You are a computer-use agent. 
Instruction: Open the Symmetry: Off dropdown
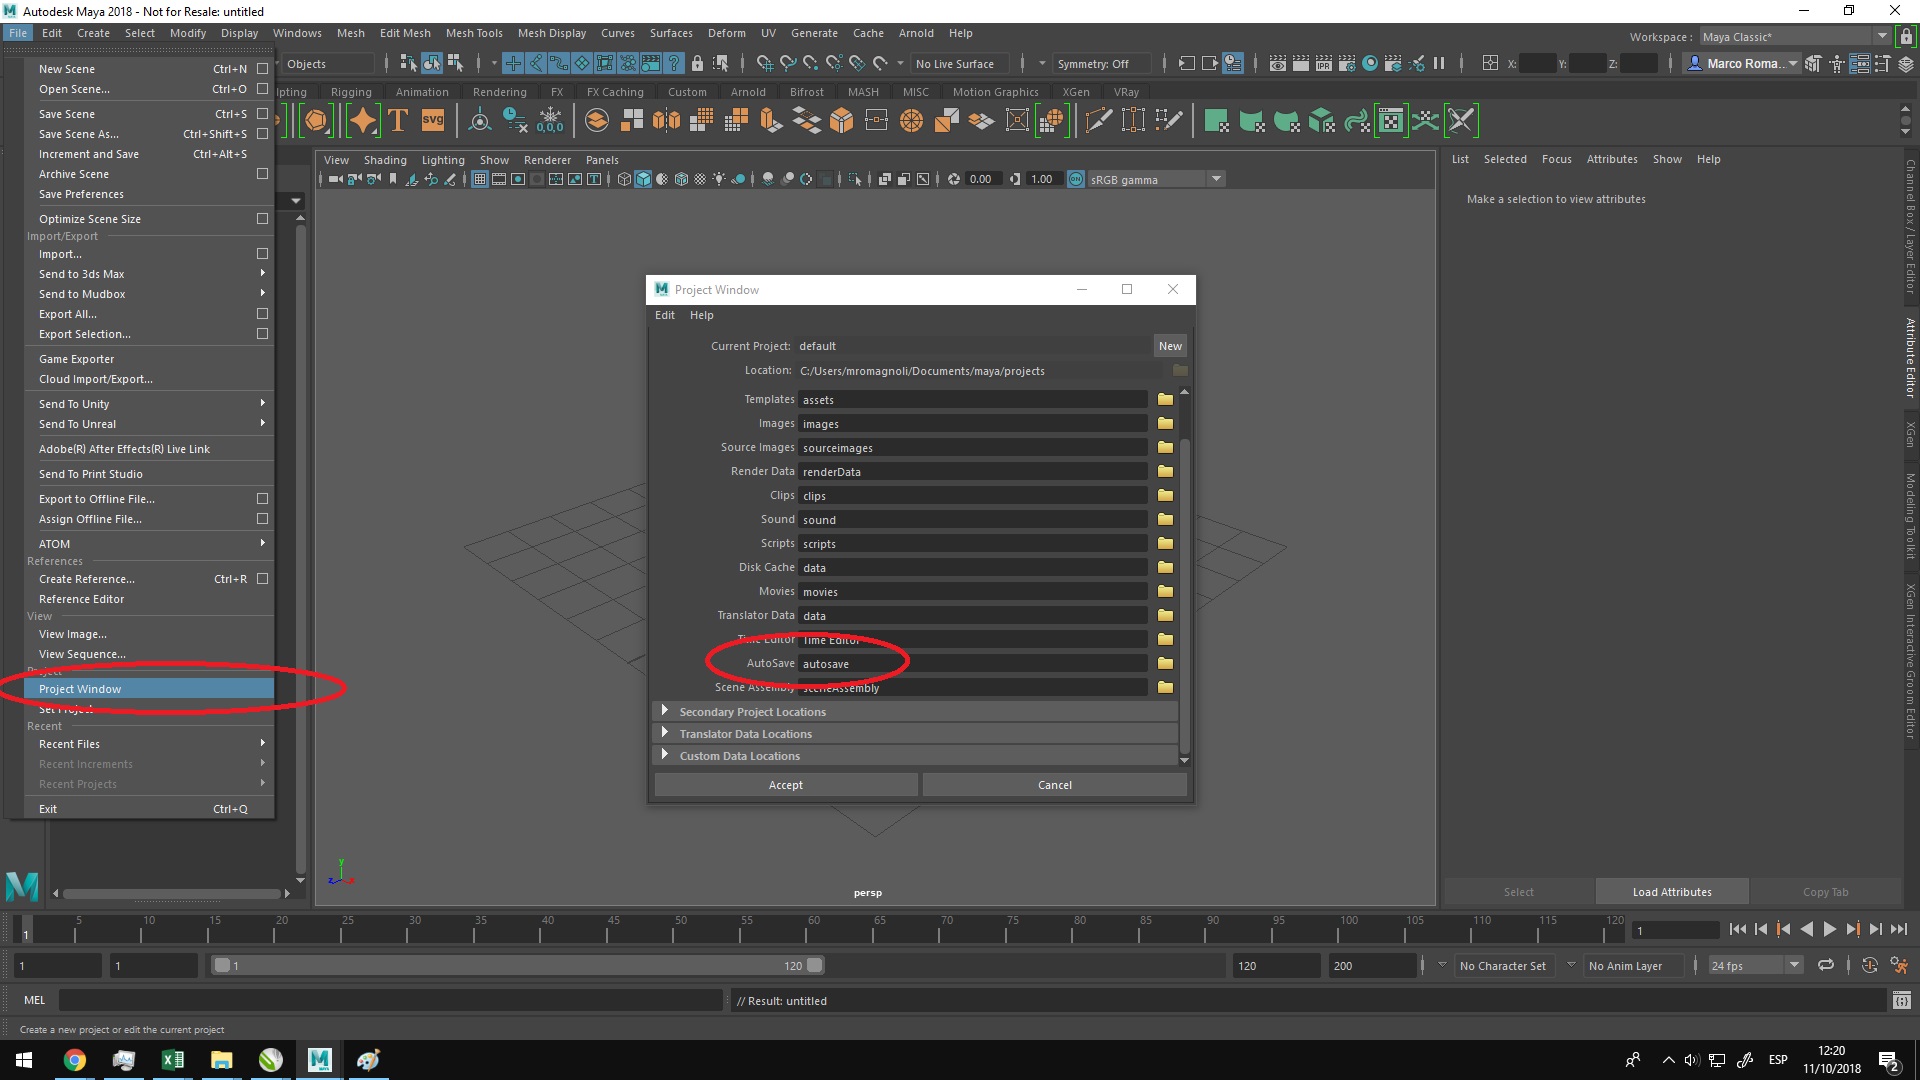click(x=1100, y=64)
